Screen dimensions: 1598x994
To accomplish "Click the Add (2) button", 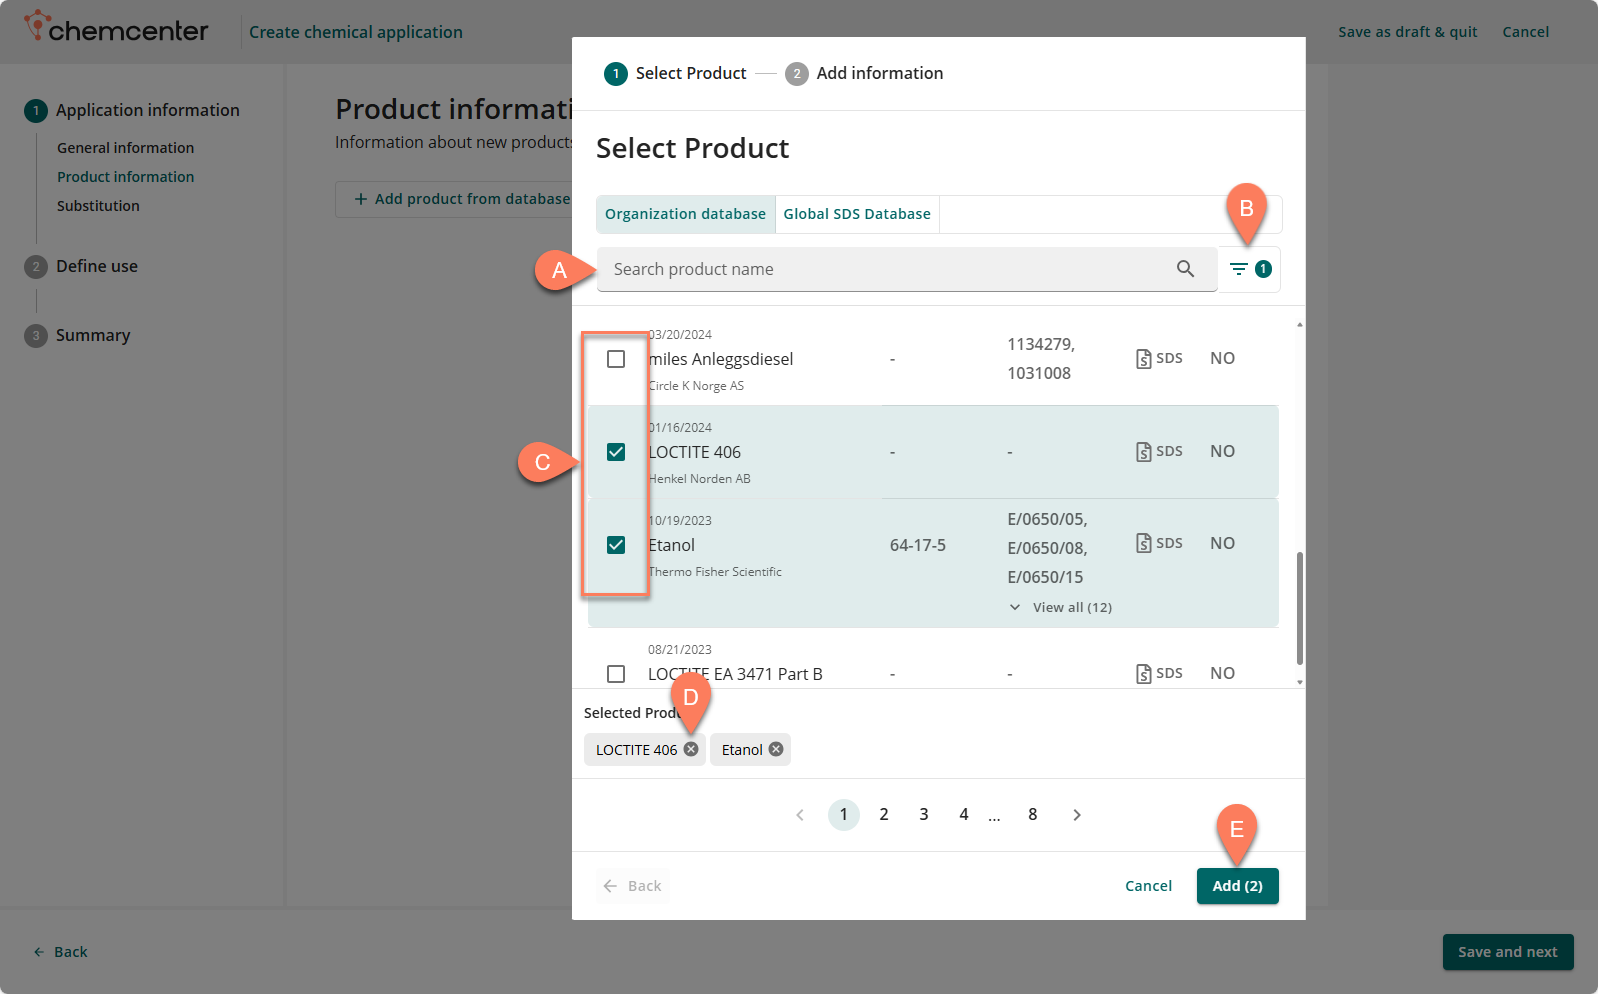I will coord(1237,886).
